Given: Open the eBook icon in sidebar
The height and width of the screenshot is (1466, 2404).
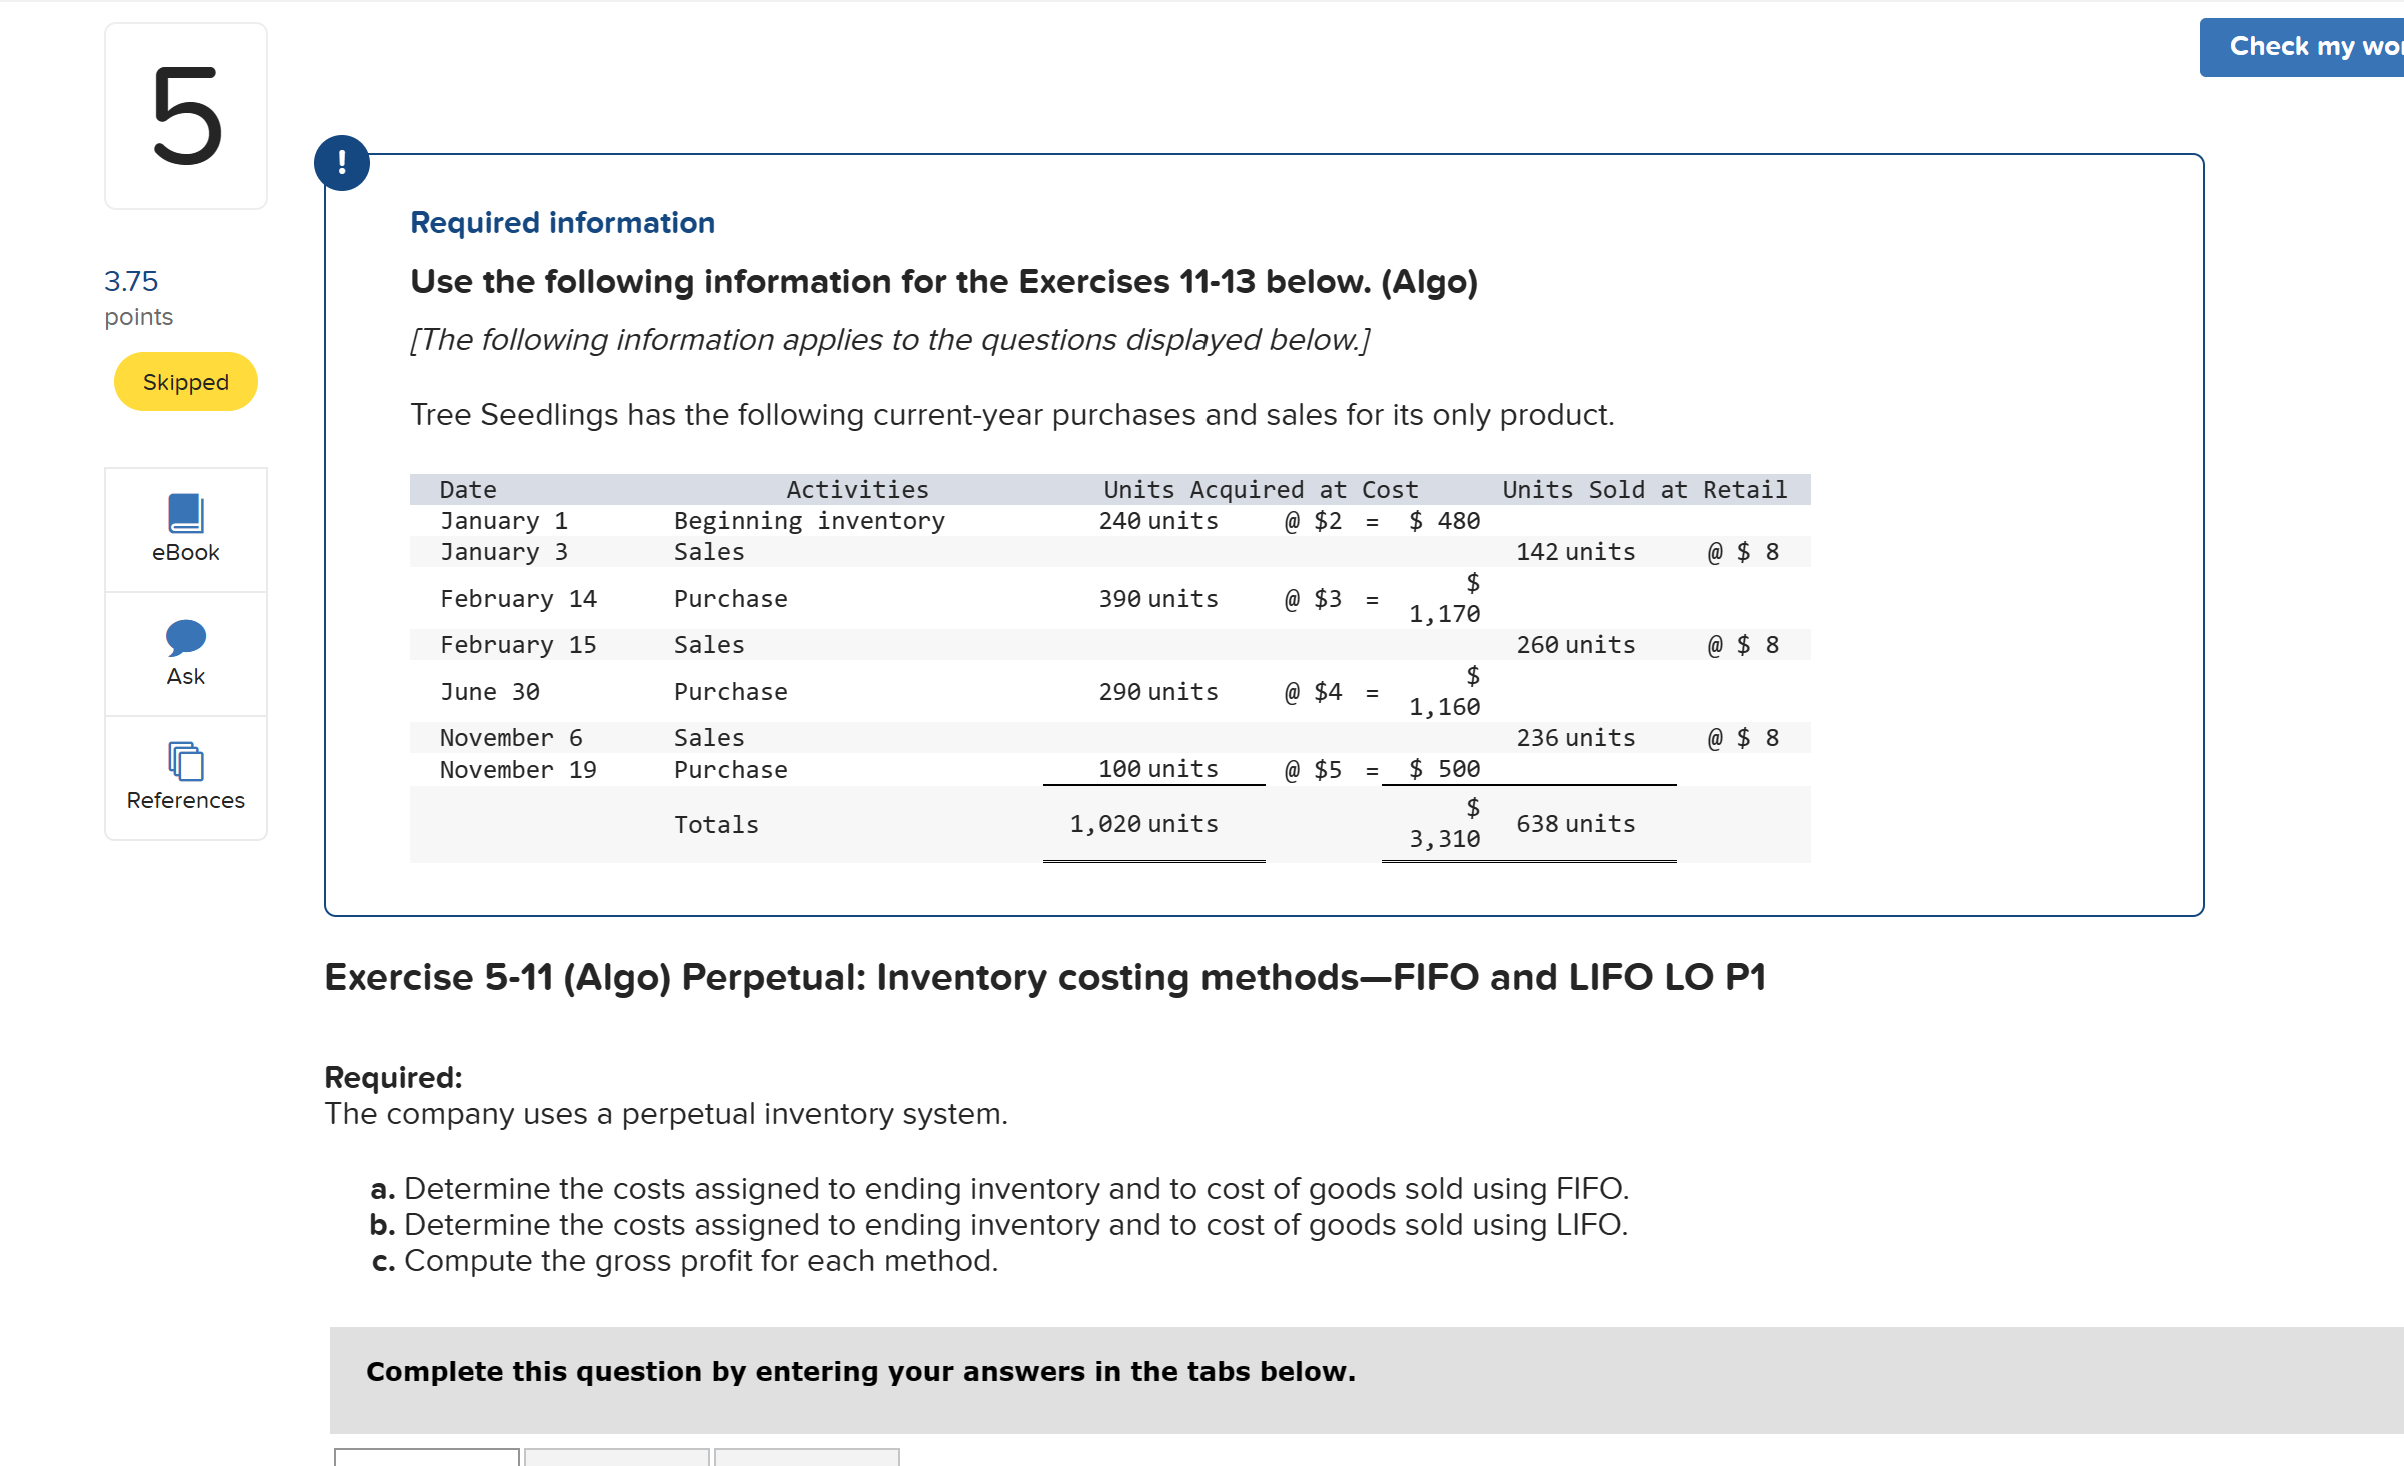Looking at the screenshot, I should click(x=186, y=514).
